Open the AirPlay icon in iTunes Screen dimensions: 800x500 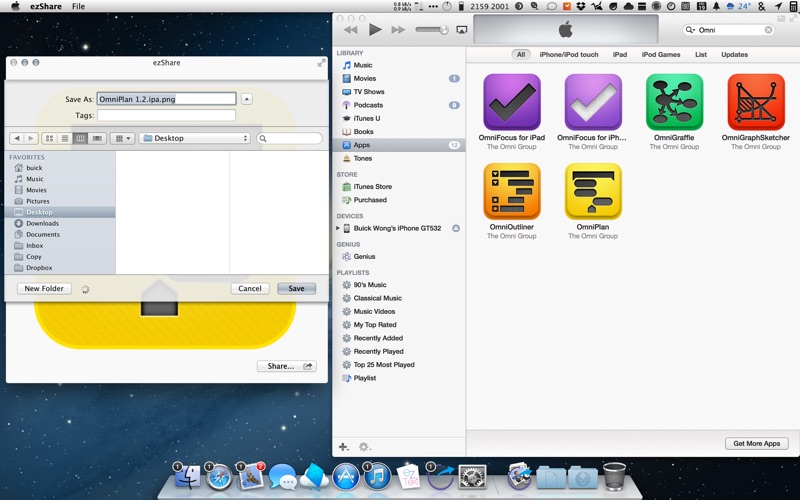461,30
